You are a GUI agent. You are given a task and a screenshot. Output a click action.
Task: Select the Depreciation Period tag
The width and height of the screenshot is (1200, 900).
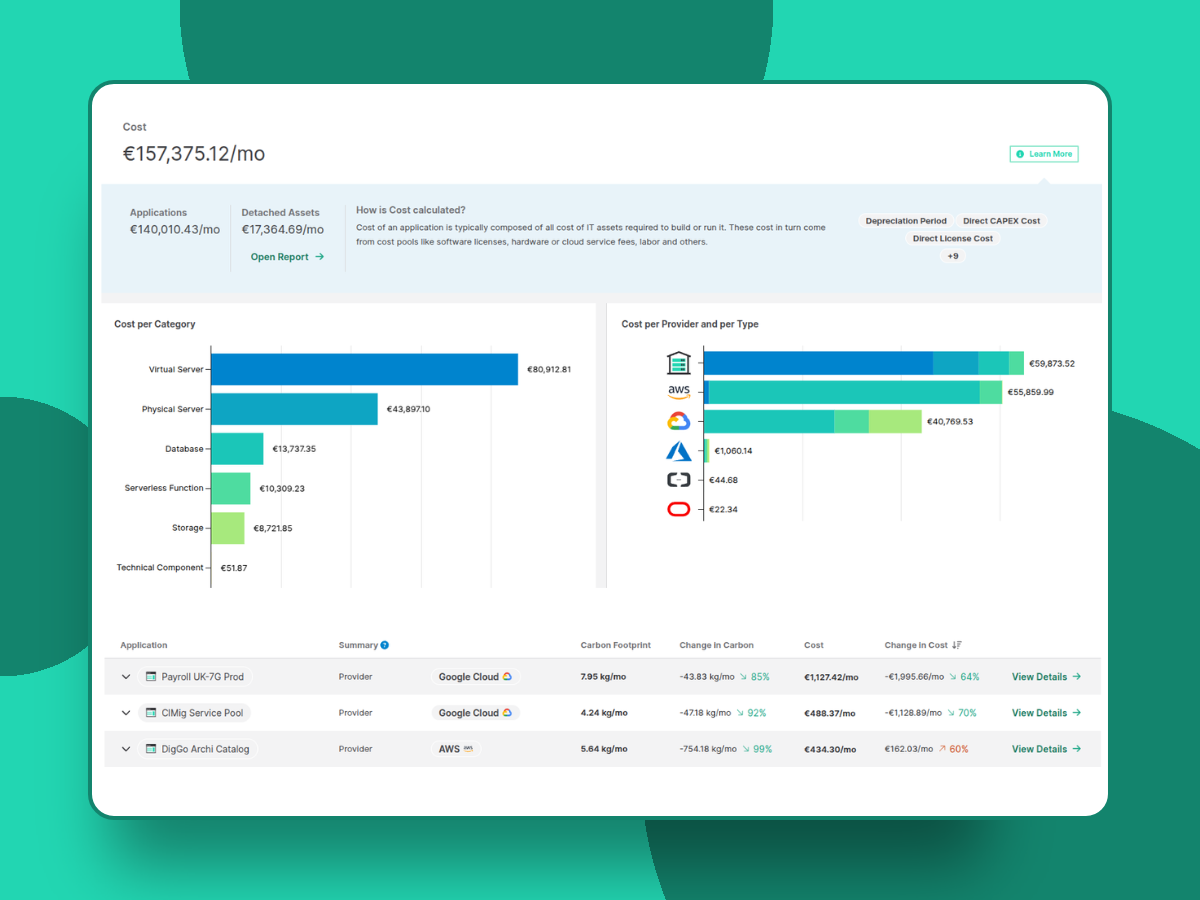coord(906,221)
